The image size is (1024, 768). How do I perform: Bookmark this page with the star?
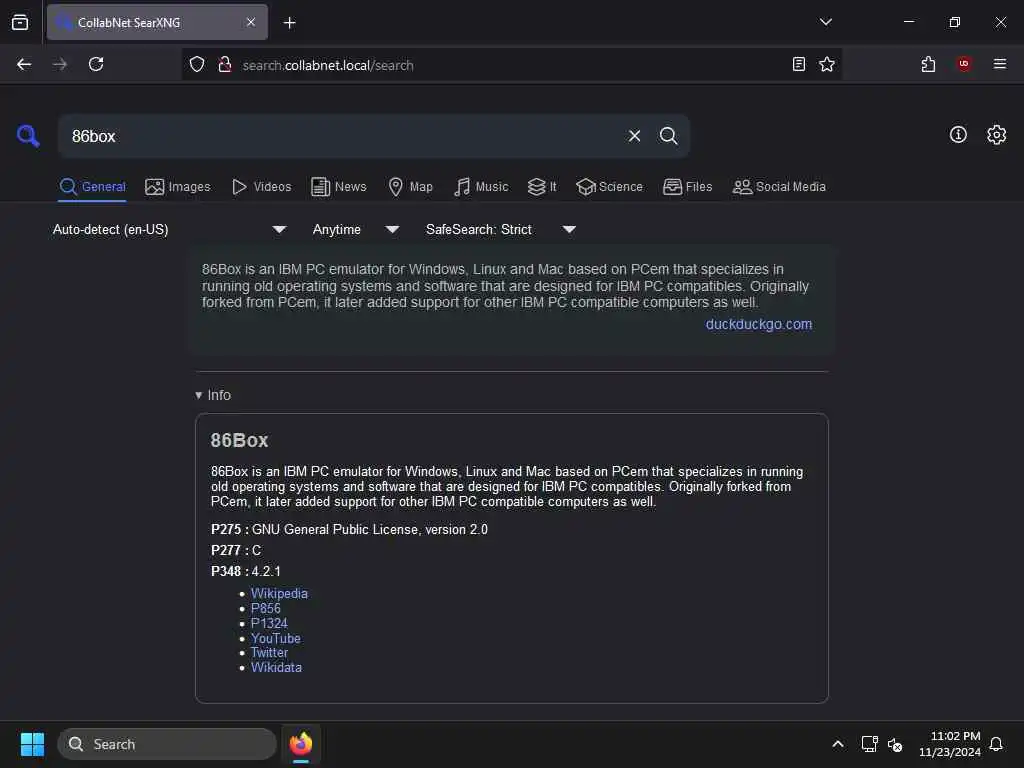point(827,64)
